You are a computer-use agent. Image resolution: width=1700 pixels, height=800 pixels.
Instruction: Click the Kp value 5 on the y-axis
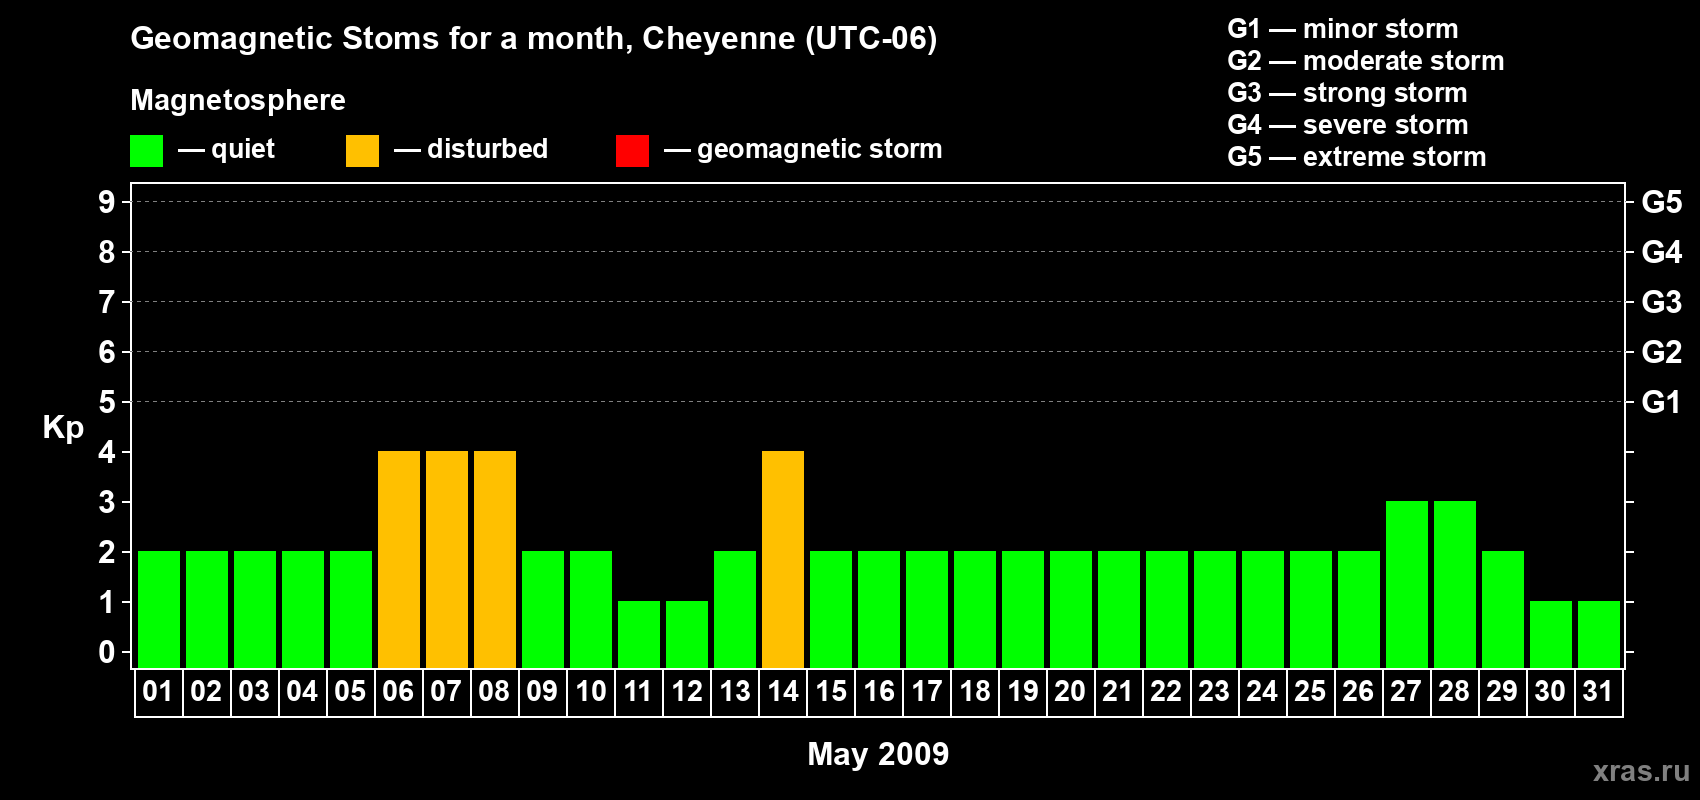107,402
